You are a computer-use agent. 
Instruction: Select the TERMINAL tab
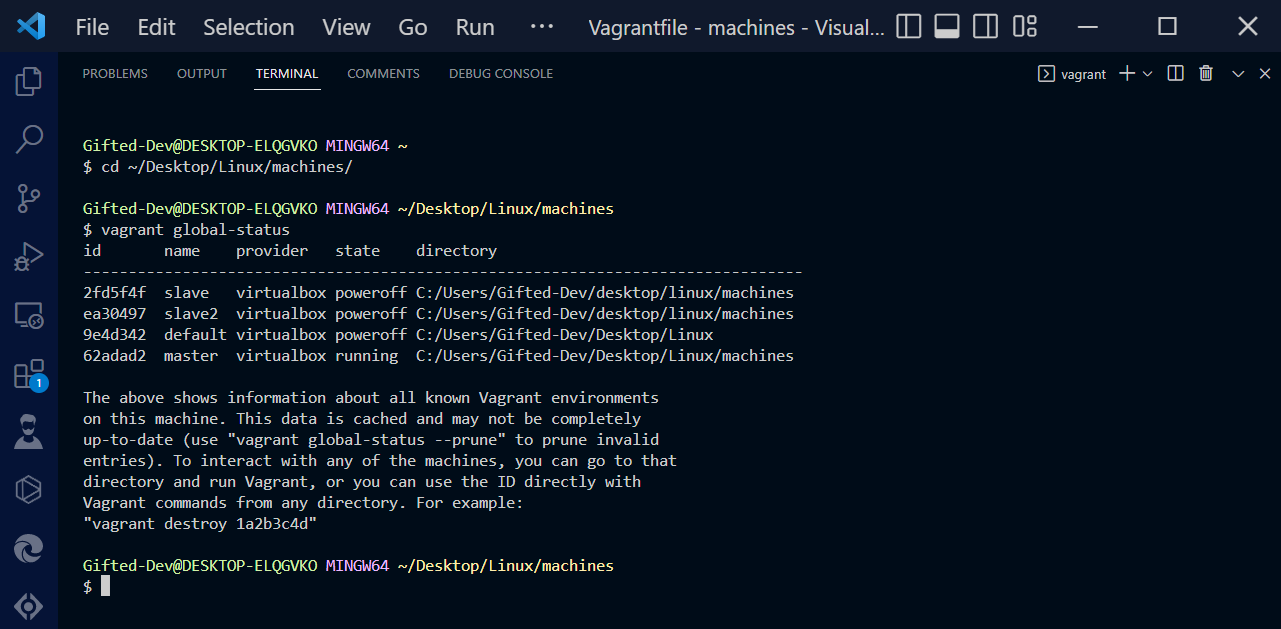point(287,74)
